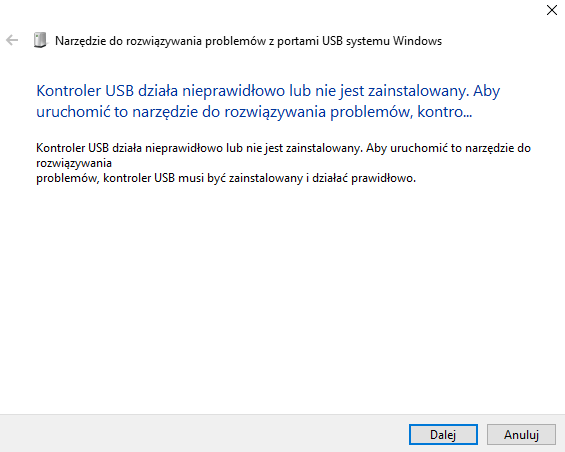Click the USB troubleshooter device icon
Image resolution: width=565 pixels, height=452 pixels.
(40, 40)
